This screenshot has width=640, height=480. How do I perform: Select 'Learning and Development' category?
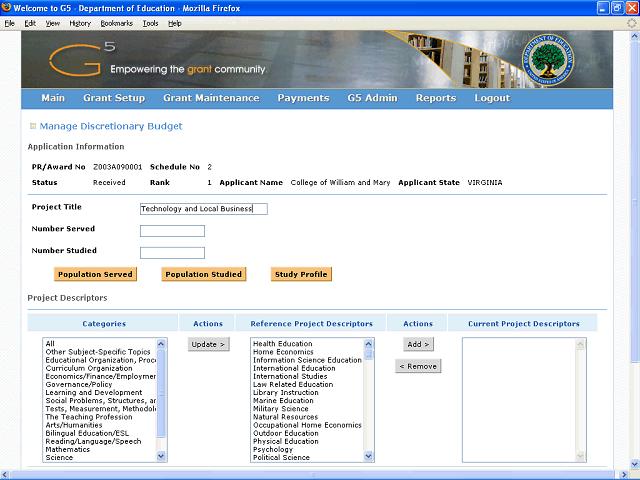pos(94,393)
